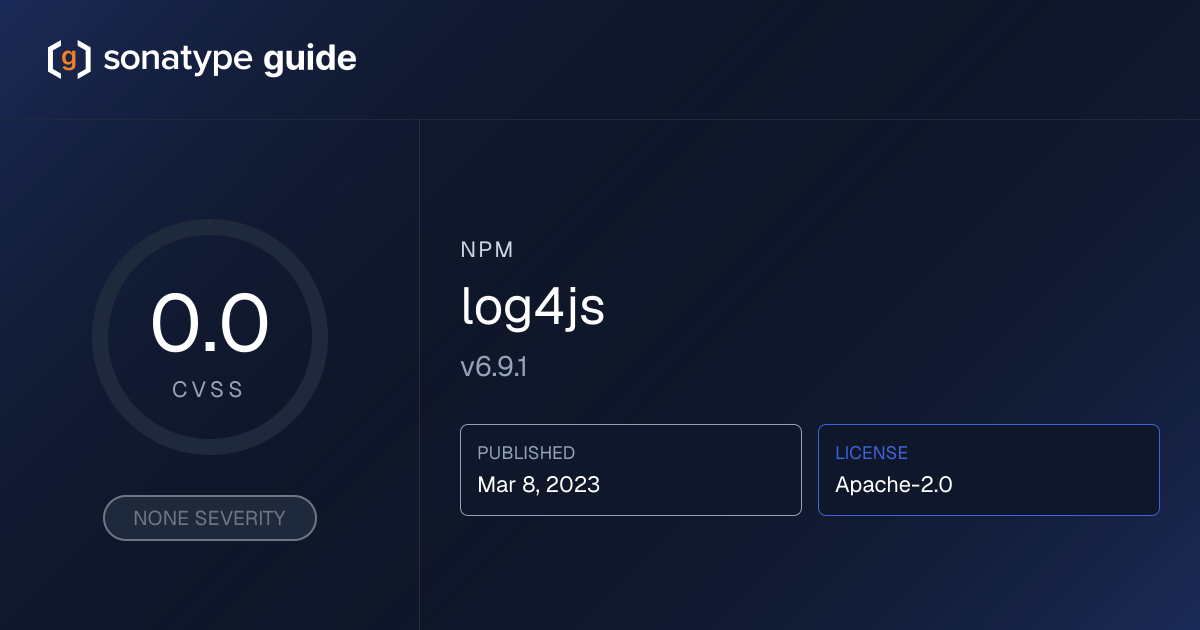1200x630 pixels.
Task: Click the NPM ecosystem label
Action: (487, 250)
